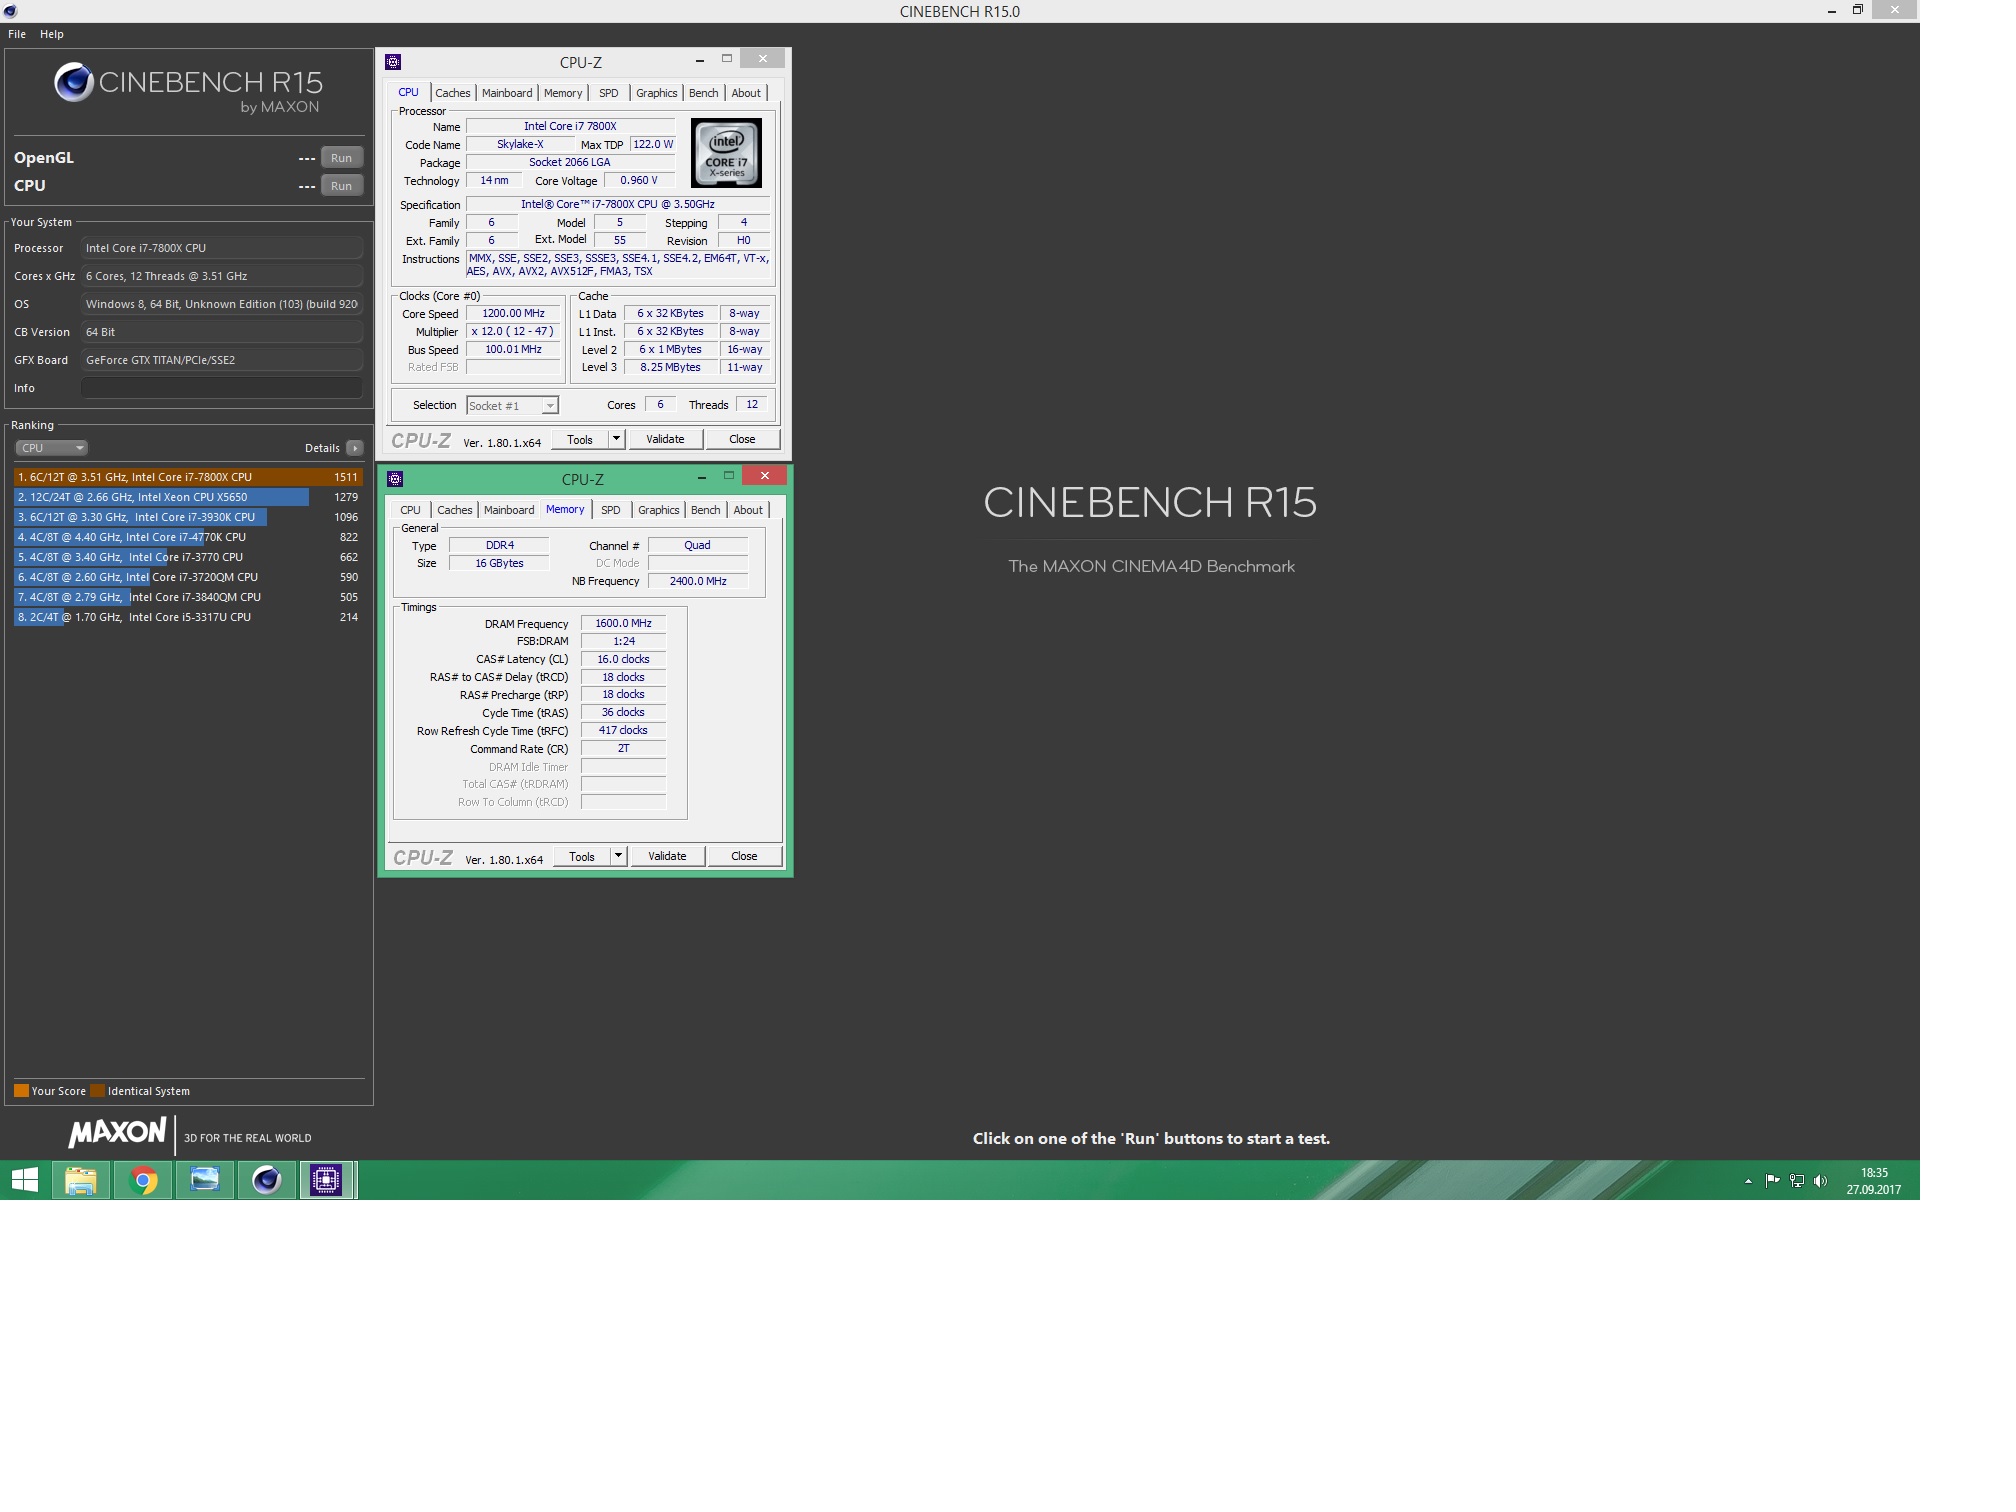Open volume speaker tray icon

click(1820, 1181)
